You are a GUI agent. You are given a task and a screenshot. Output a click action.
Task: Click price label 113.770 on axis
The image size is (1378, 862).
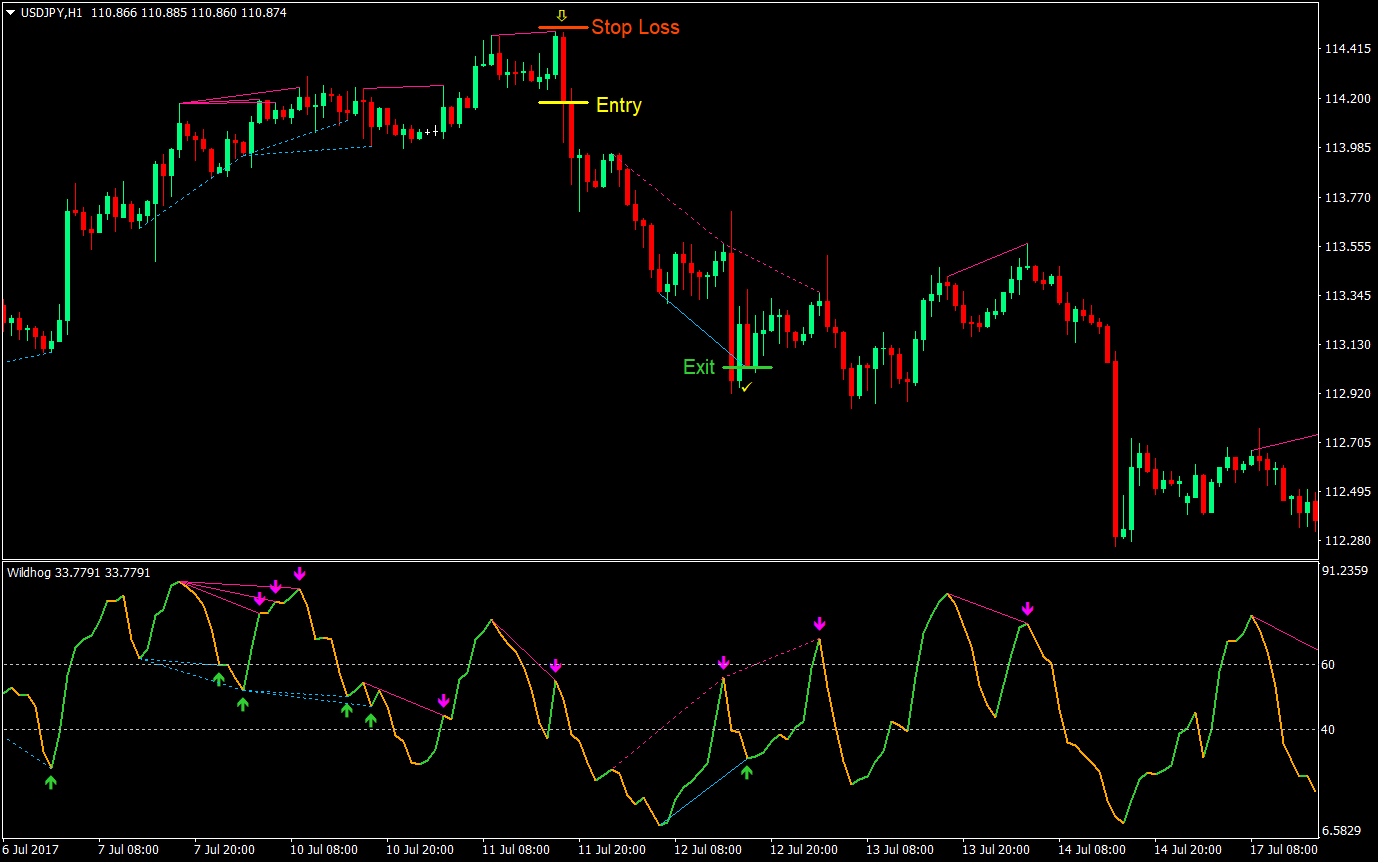[1346, 198]
